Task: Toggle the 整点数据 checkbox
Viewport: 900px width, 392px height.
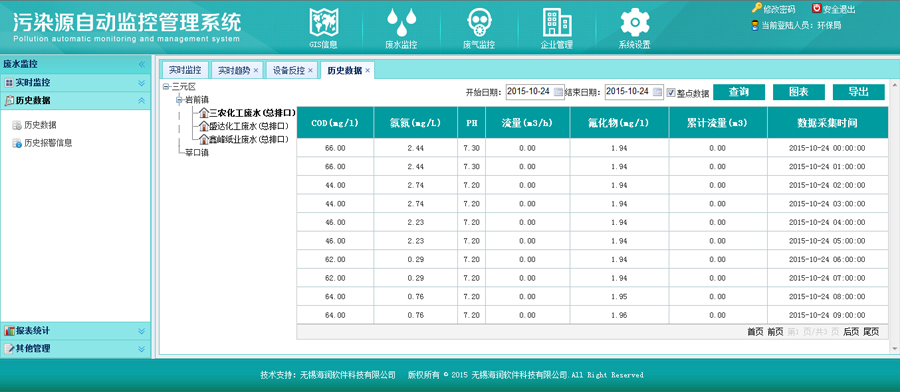Action: coord(671,92)
